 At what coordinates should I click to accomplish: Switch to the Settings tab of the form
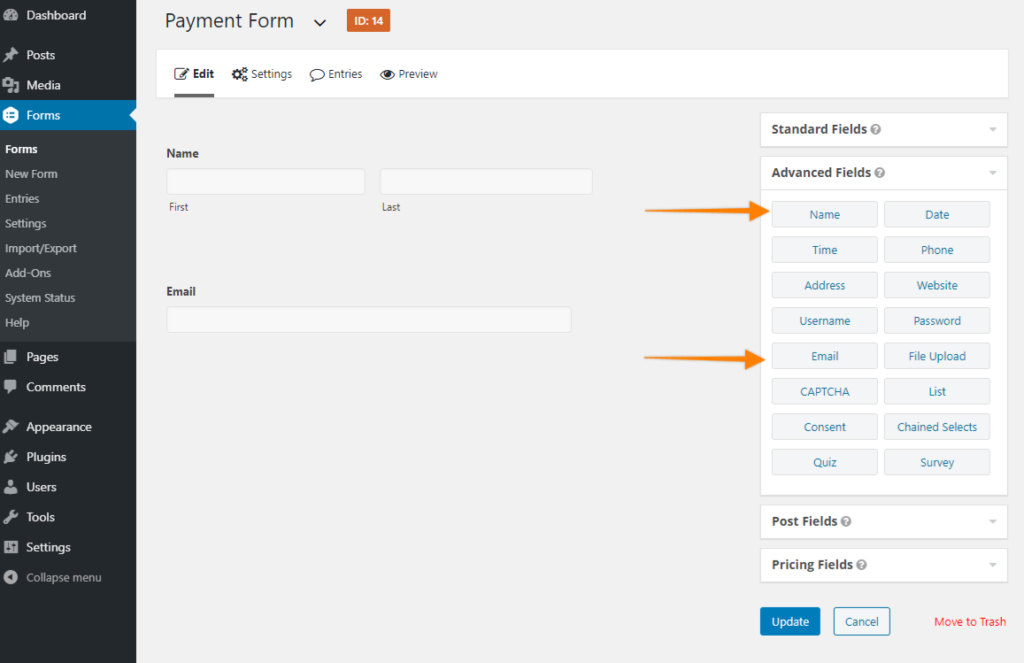262,73
